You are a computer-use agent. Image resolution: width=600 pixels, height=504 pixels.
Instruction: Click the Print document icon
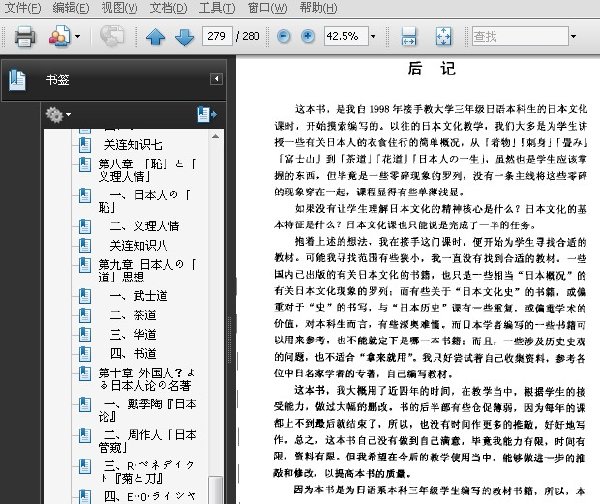click(x=25, y=36)
